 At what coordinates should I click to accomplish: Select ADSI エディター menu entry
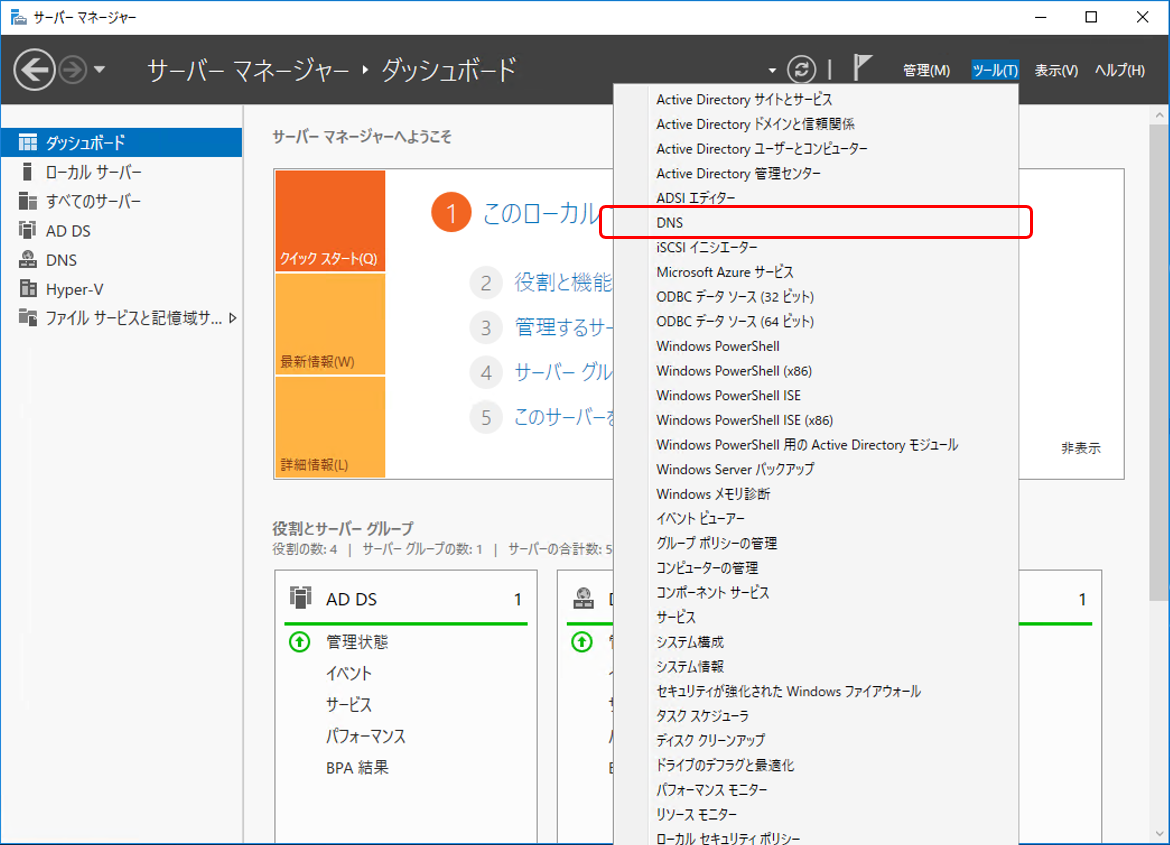click(x=816, y=198)
